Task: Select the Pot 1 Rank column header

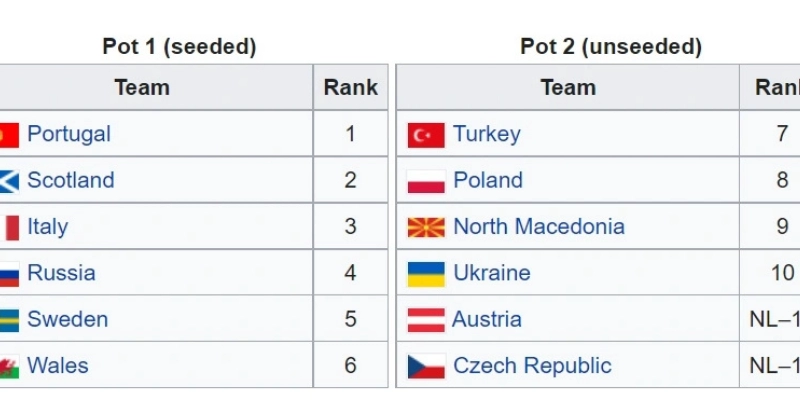Action: (x=351, y=87)
